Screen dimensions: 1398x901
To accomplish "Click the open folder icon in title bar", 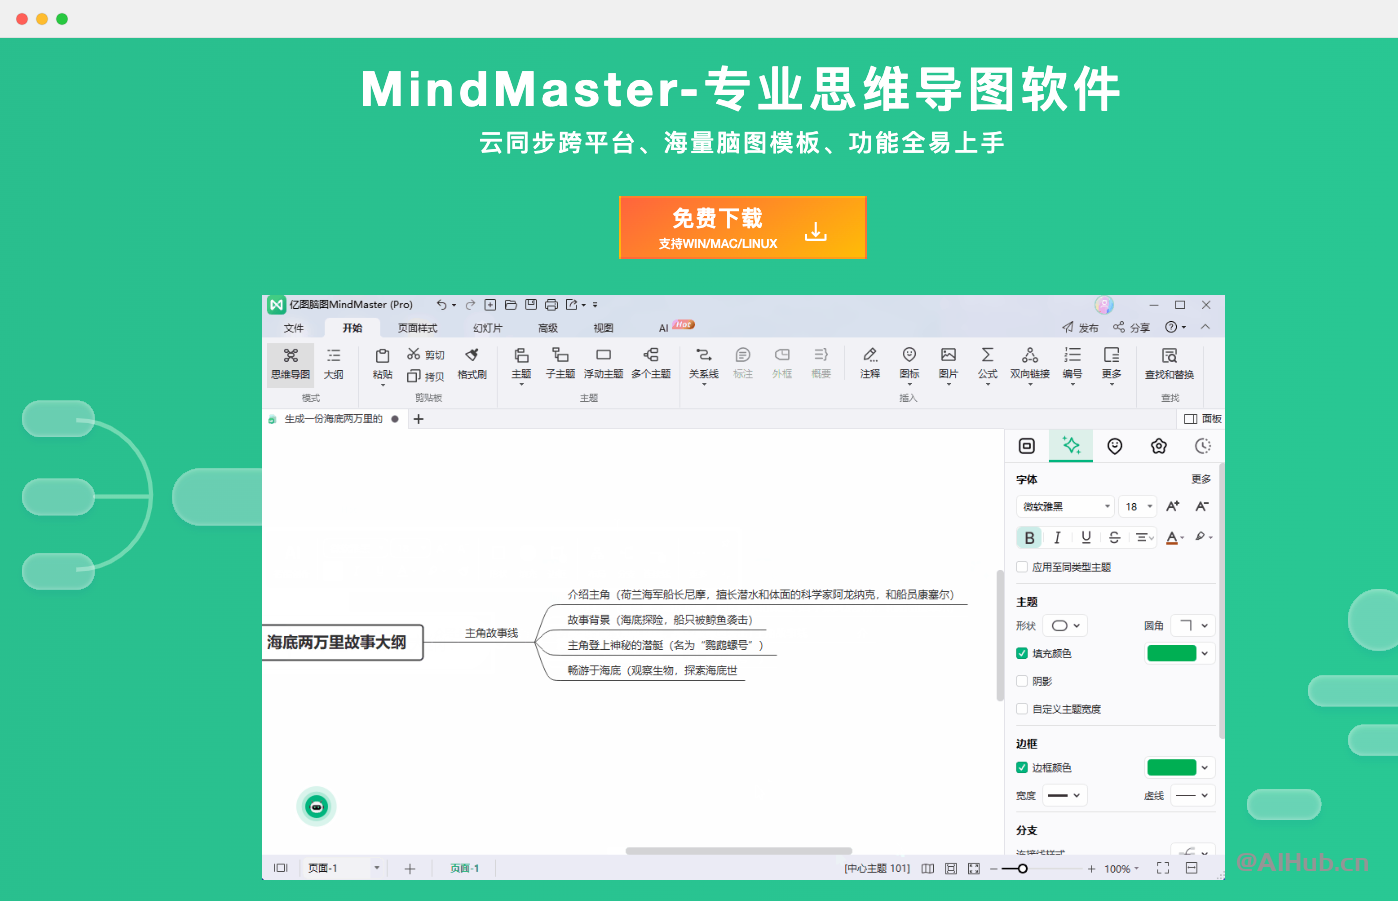I will tap(510, 305).
